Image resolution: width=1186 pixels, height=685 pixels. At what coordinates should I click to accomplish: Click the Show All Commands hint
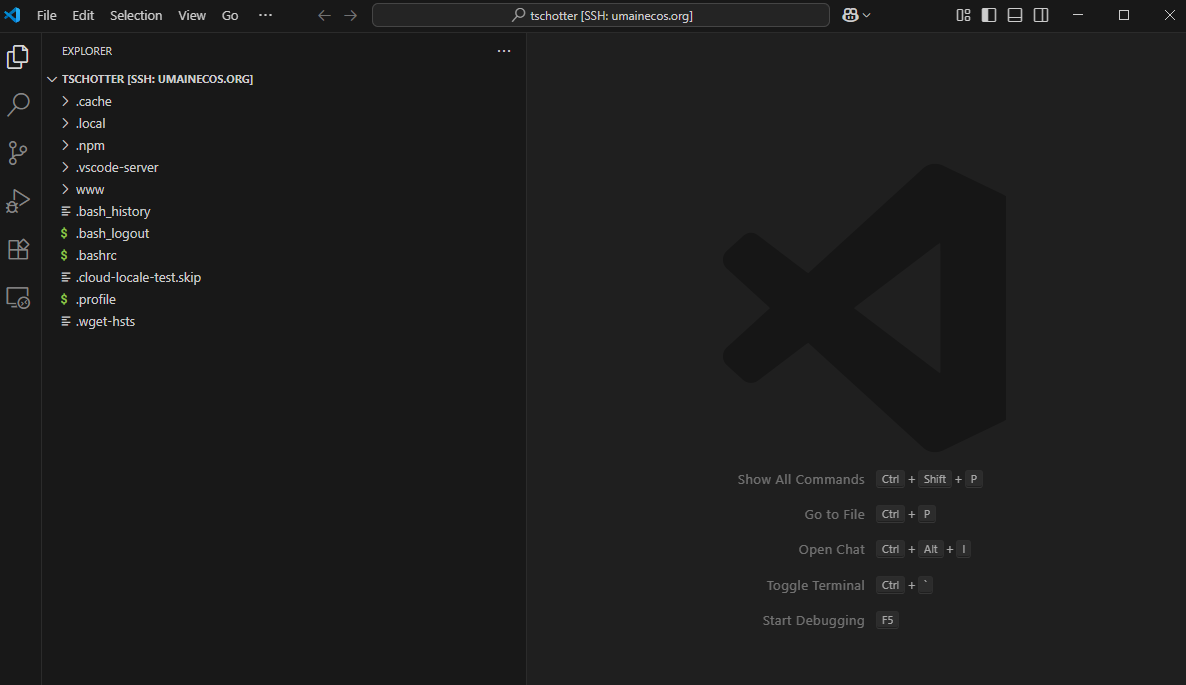[801, 479]
